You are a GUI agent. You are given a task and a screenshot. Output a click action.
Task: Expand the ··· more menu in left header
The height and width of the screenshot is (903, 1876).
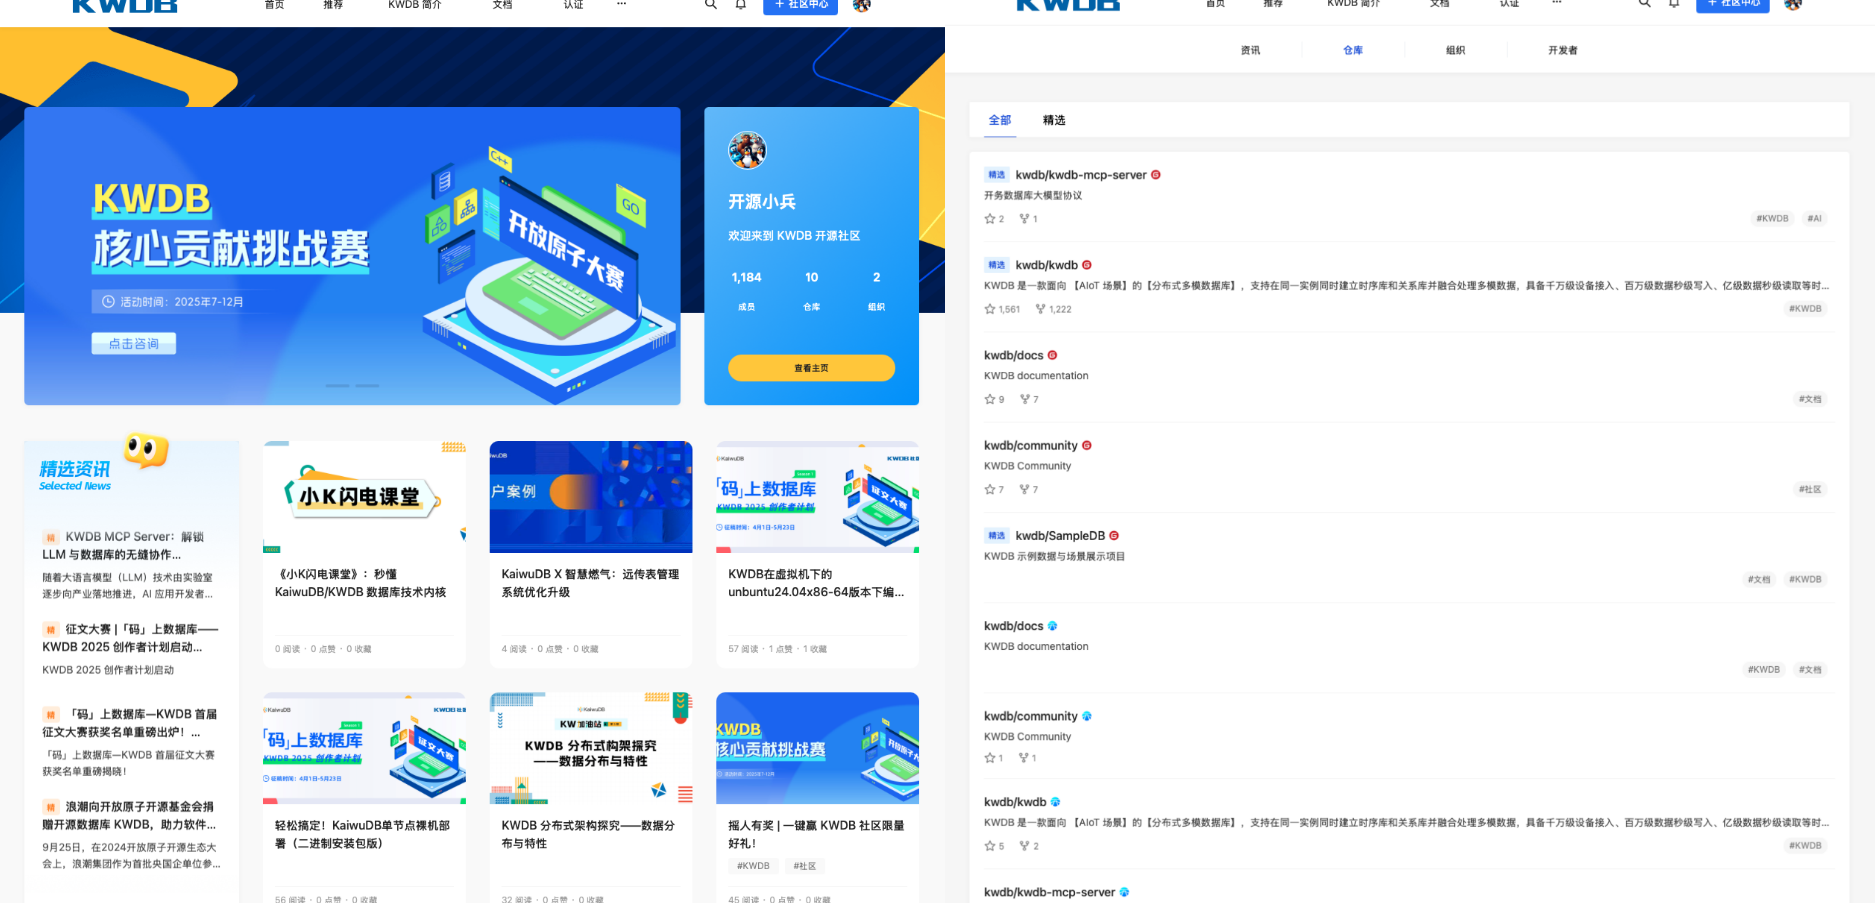621,5
